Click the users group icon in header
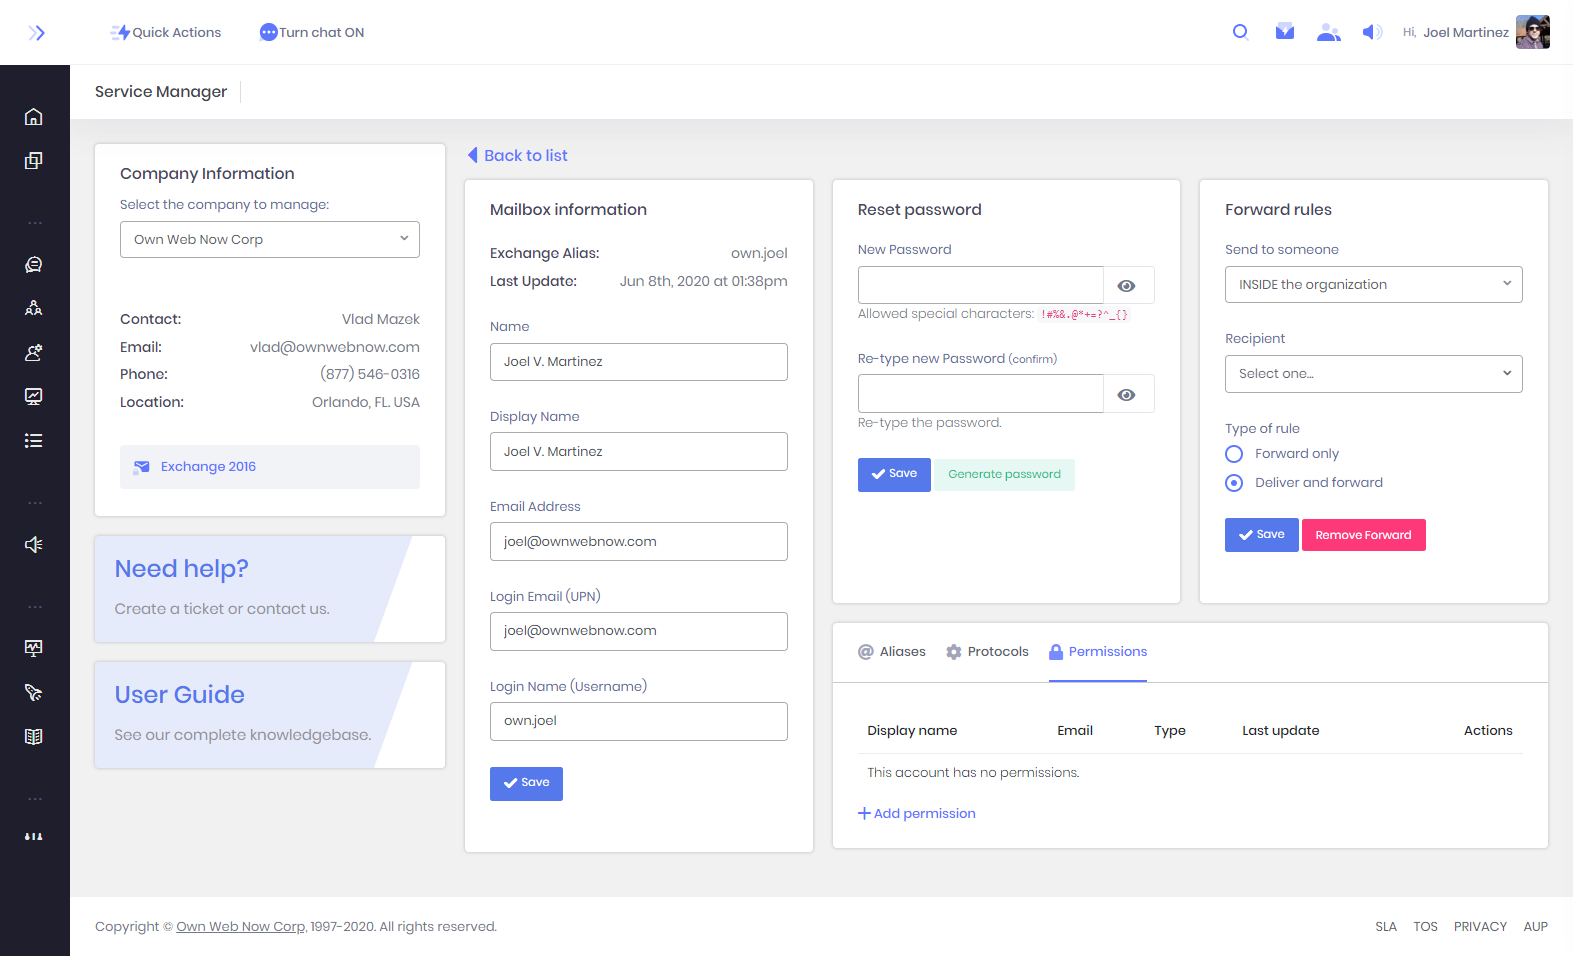Image resolution: width=1573 pixels, height=956 pixels. point(1328,32)
